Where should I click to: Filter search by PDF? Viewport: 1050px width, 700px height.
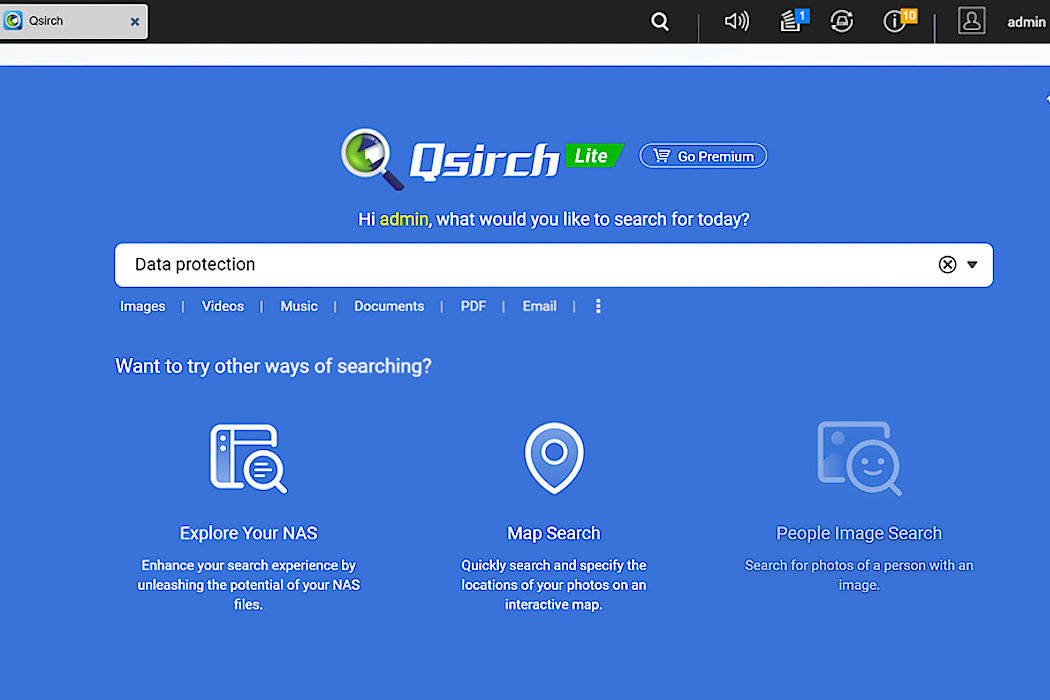[473, 307]
